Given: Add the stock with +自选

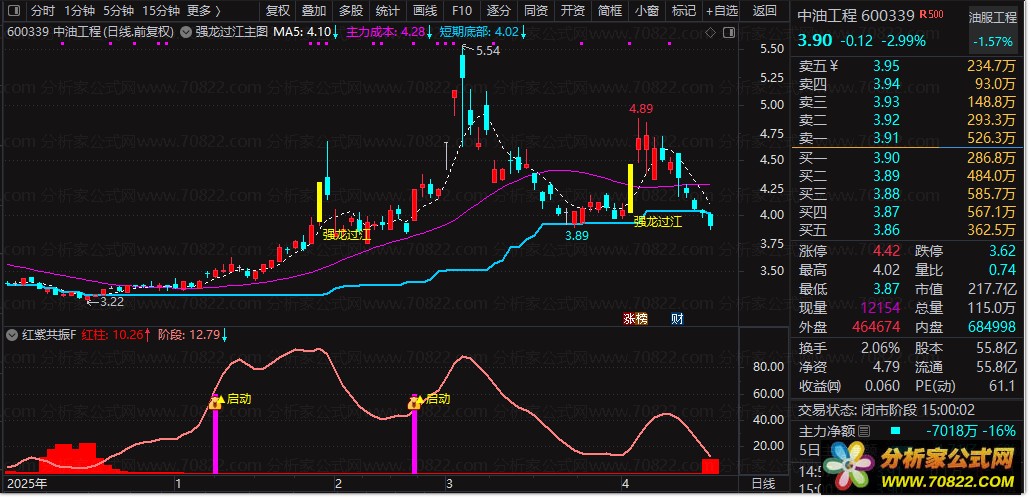Looking at the screenshot, I should click(x=723, y=11).
